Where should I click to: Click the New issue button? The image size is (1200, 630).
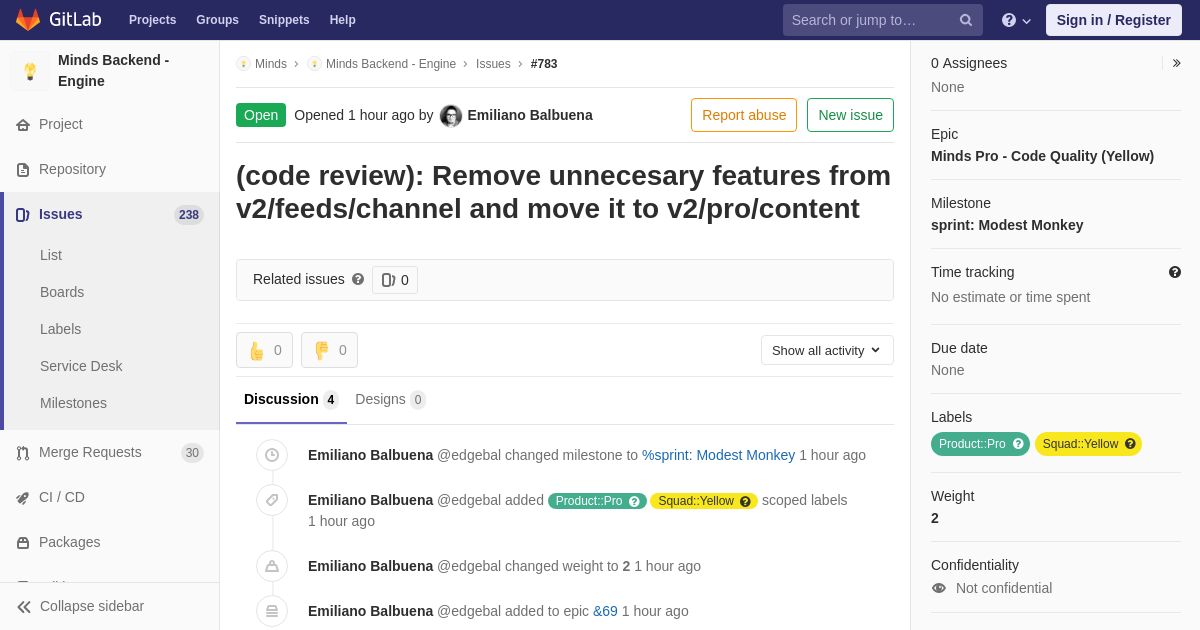point(850,115)
